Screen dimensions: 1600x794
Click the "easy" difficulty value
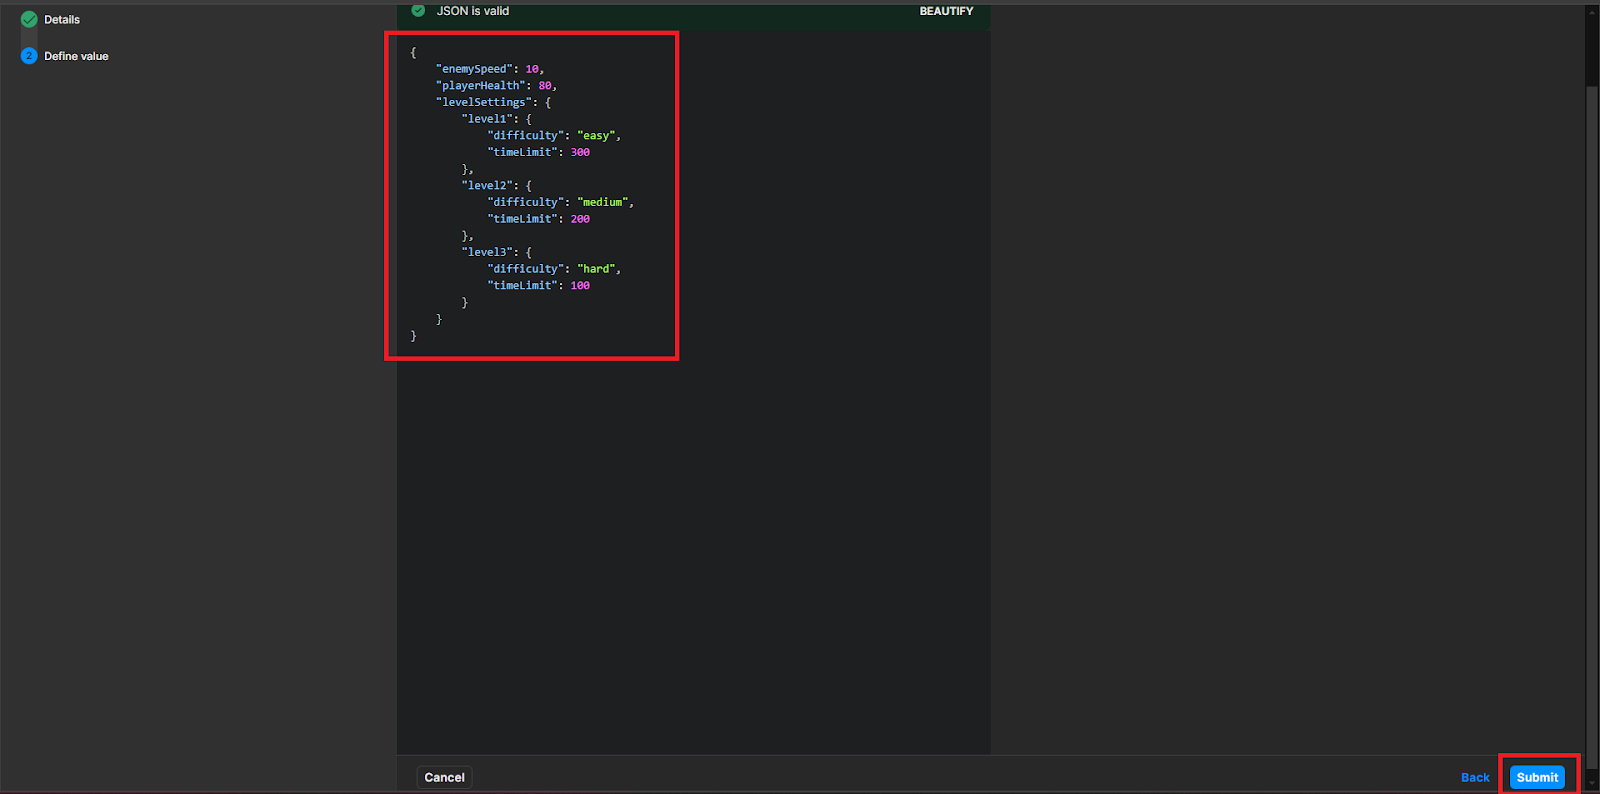click(x=596, y=135)
